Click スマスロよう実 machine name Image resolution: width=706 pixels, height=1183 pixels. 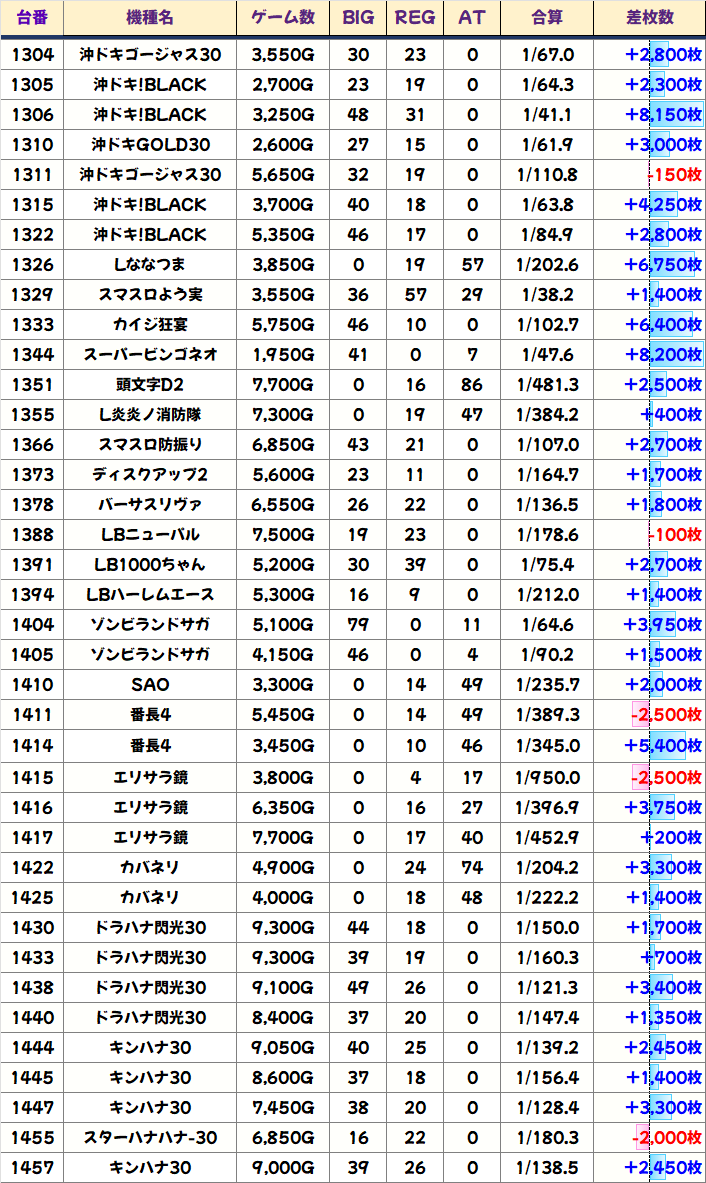[150, 294]
